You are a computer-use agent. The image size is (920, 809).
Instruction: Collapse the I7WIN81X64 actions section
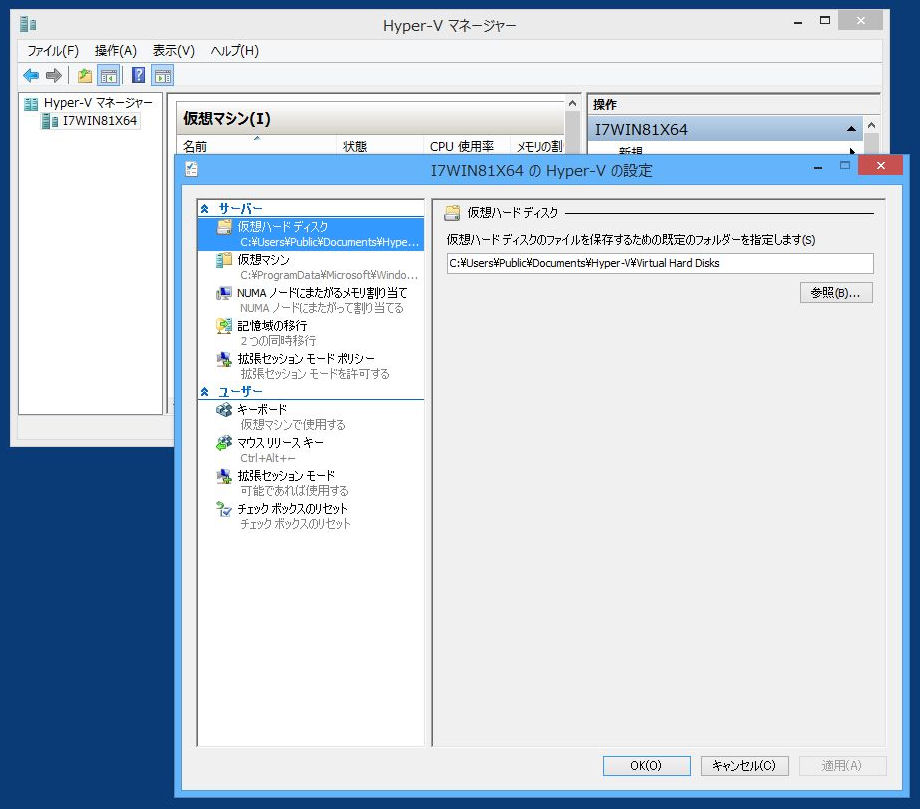(x=851, y=130)
